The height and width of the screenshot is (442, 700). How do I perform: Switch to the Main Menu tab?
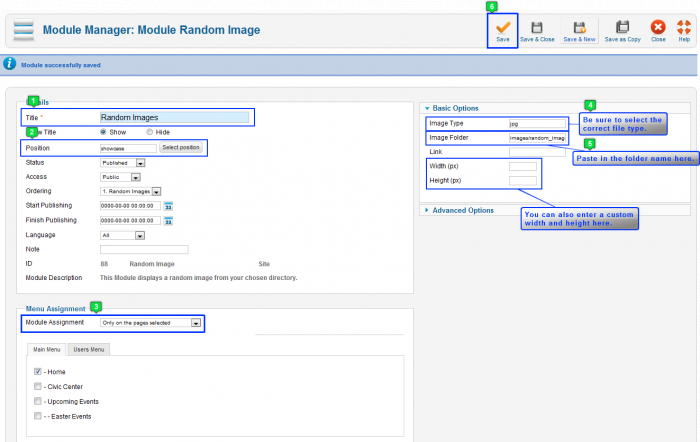[47, 349]
